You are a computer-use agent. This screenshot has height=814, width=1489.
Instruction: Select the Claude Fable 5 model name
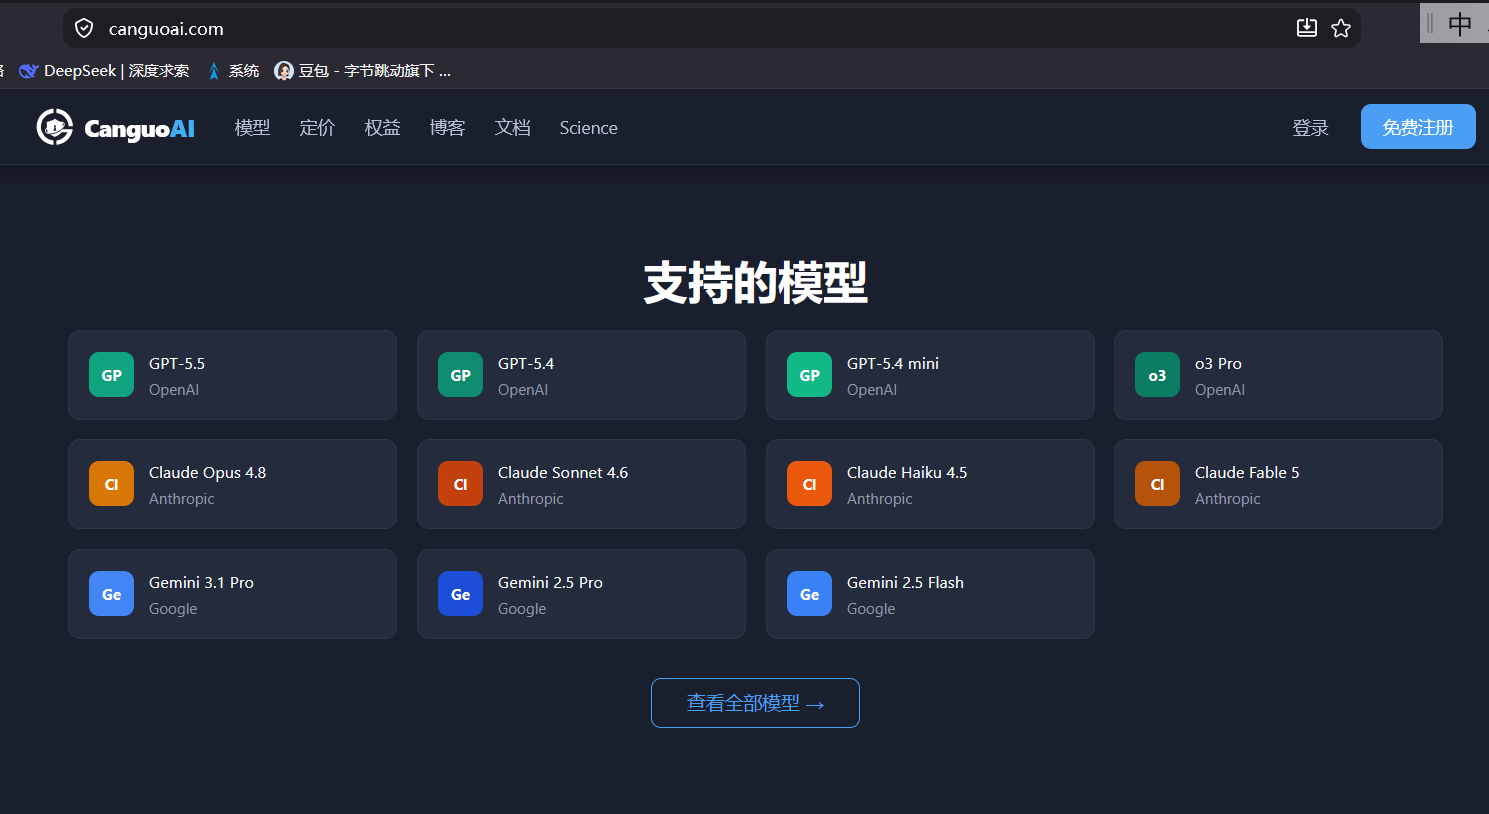click(x=1247, y=473)
